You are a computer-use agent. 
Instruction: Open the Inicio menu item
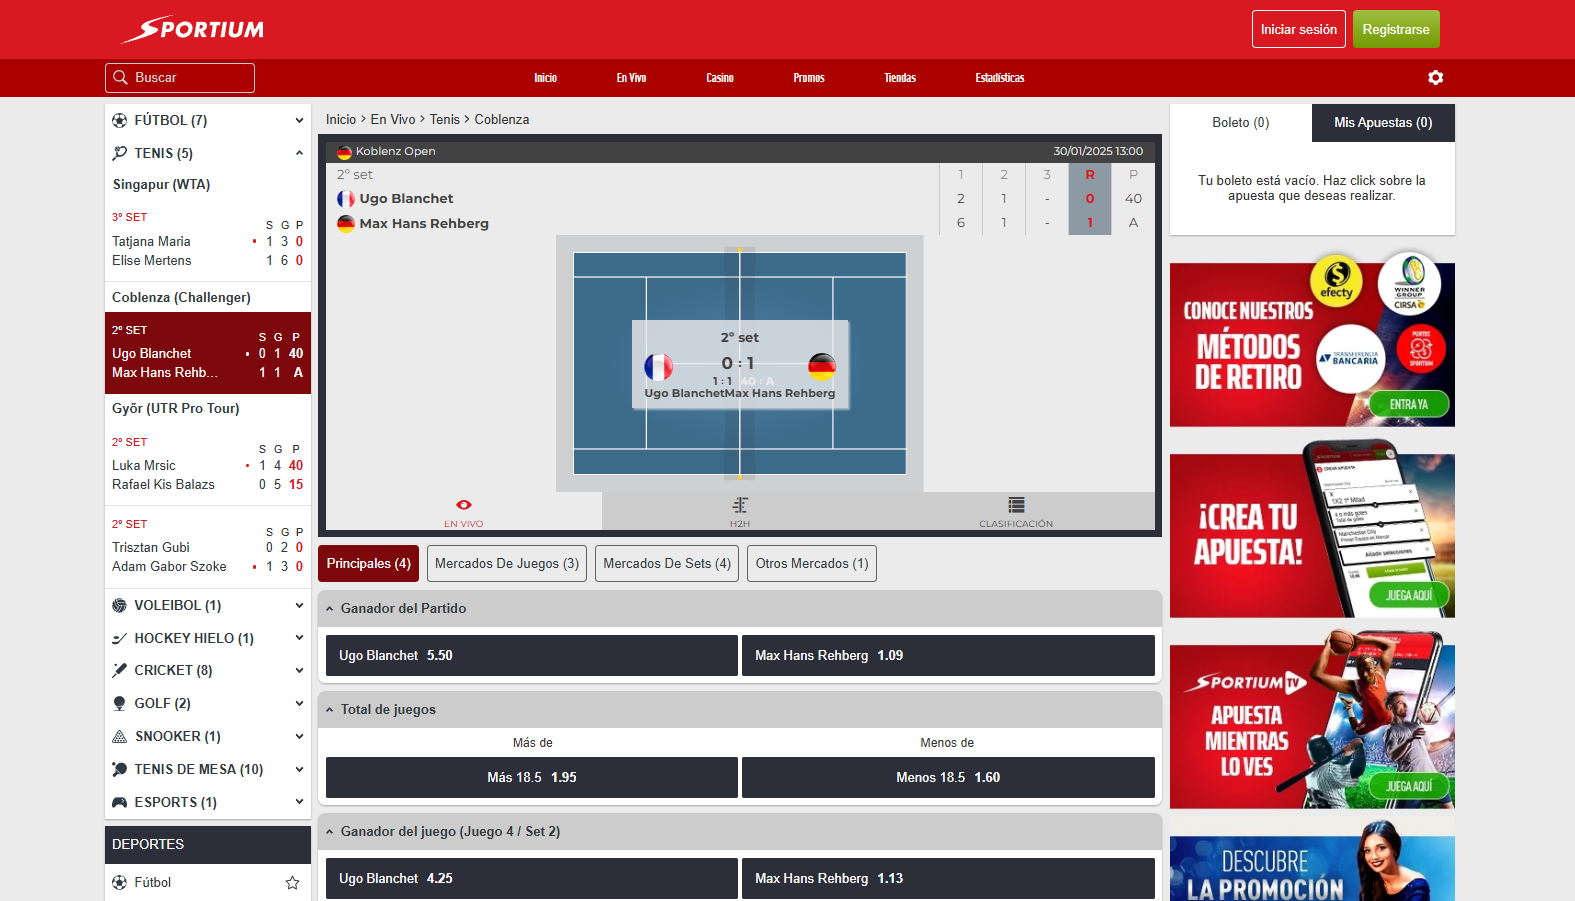coord(545,78)
